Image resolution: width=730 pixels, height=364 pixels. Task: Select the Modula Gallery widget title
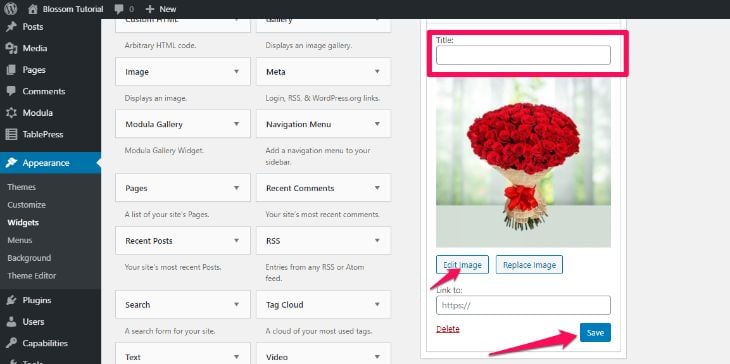pos(154,124)
